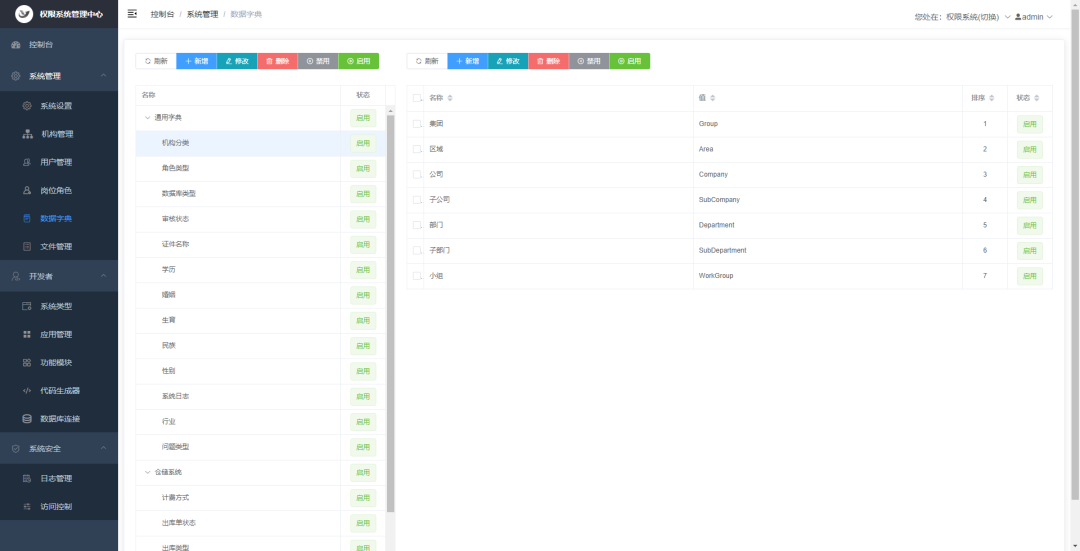This screenshot has width=1080, height=551.
Task: Click right panel 禁用 button
Action: coord(589,61)
